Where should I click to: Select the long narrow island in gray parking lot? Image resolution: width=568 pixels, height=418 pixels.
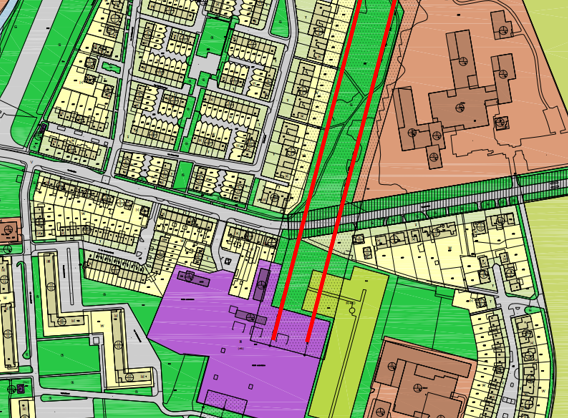tap(69, 276)
